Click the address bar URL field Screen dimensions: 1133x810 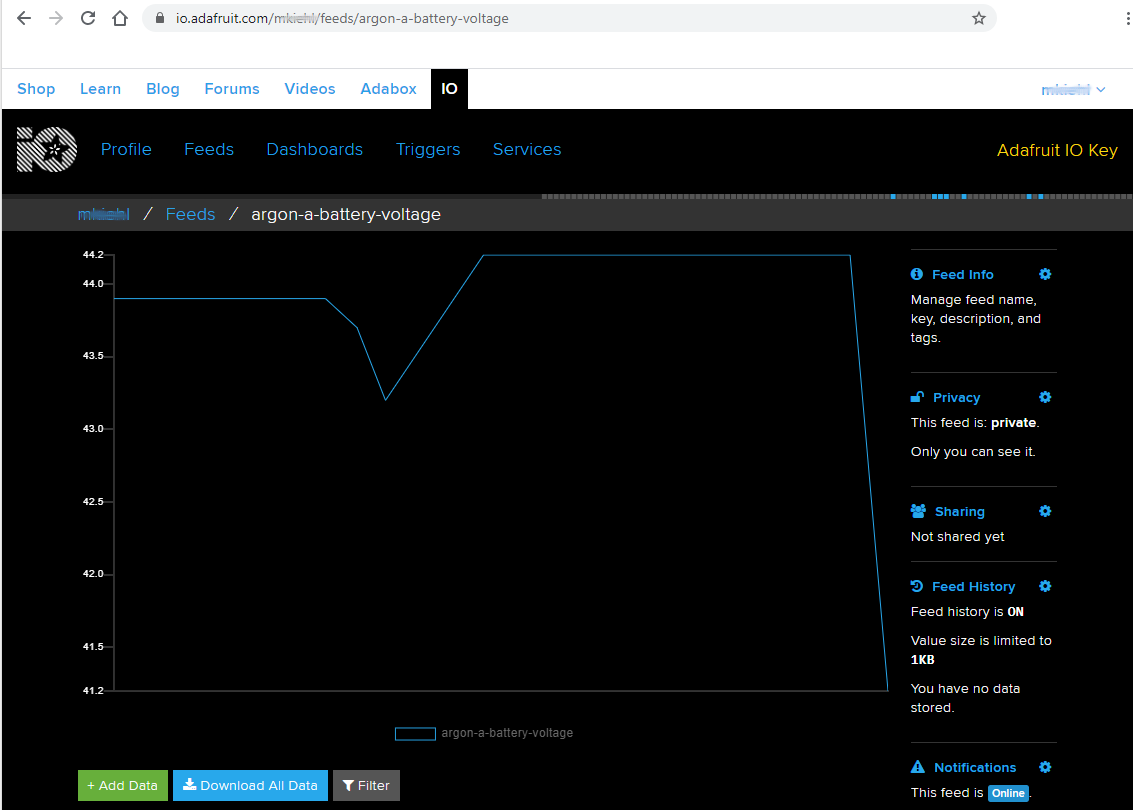(569, 18)
